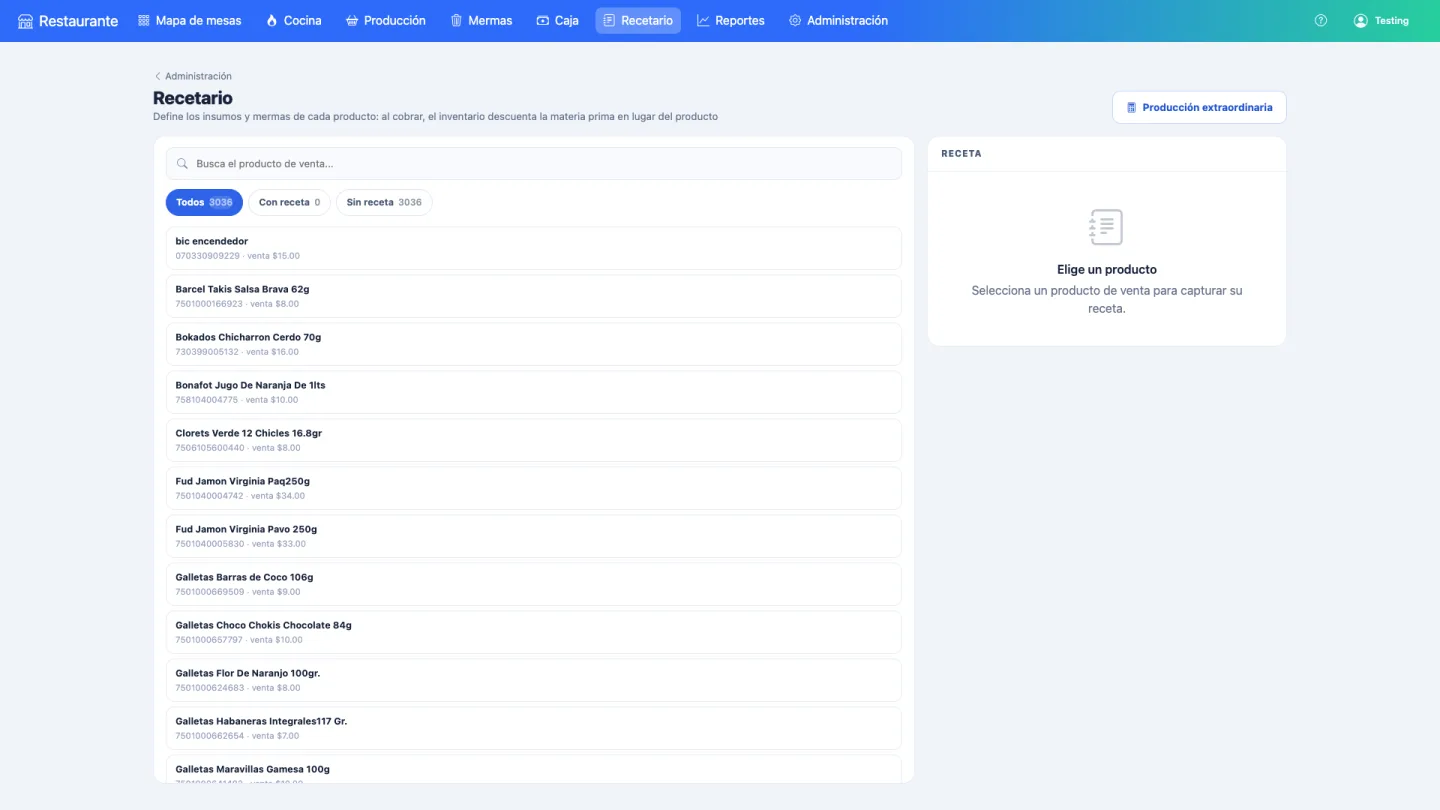Screen dimensions: 1440x810
Task: Click the Administración gear icon
Action: [x=795, y=21]
